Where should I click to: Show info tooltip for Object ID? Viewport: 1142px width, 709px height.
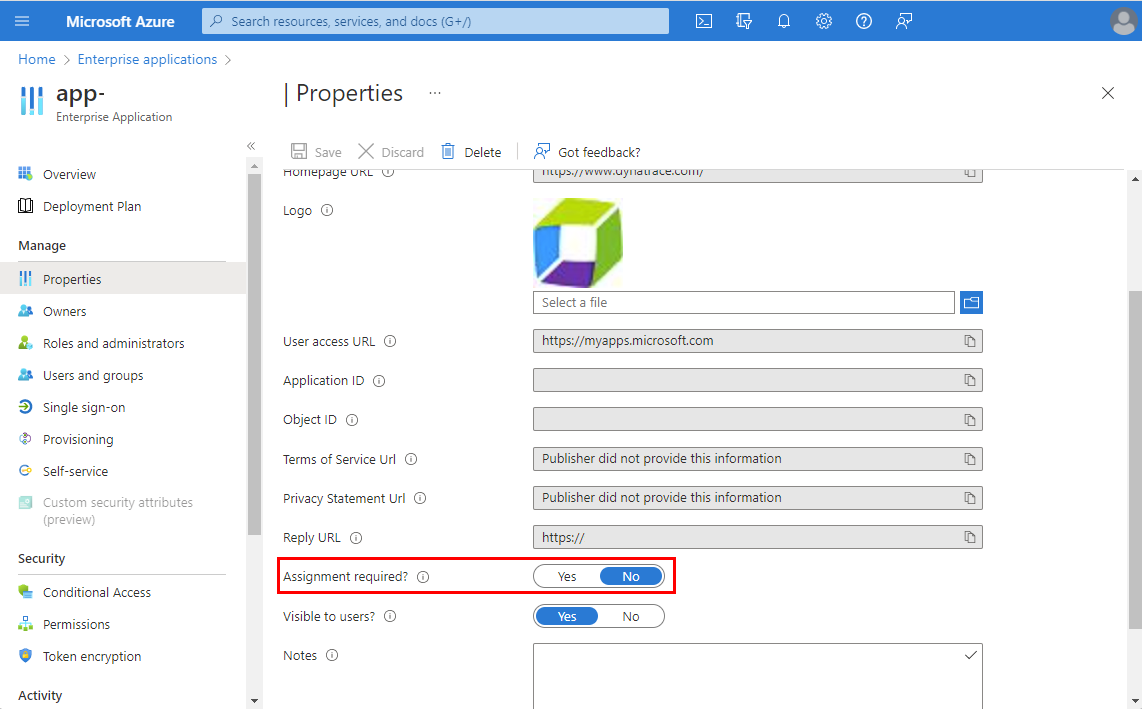353,420
